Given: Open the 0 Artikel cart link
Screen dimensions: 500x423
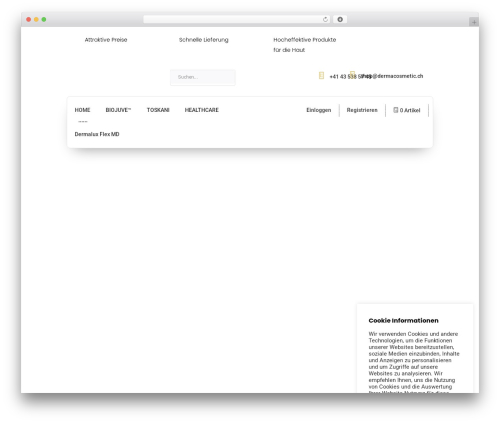Looking at the screenshot, I should pos(407,110).
